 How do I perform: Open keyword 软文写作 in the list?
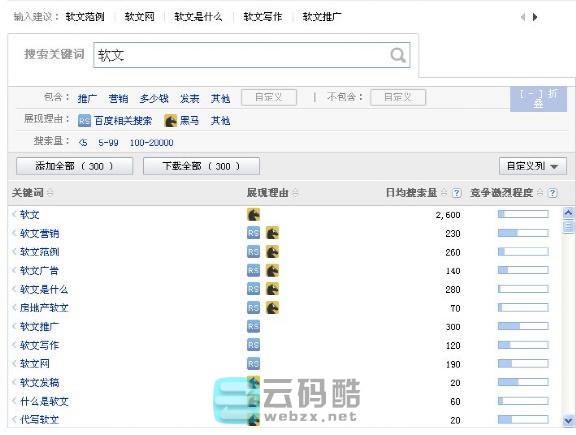[39, 345]
